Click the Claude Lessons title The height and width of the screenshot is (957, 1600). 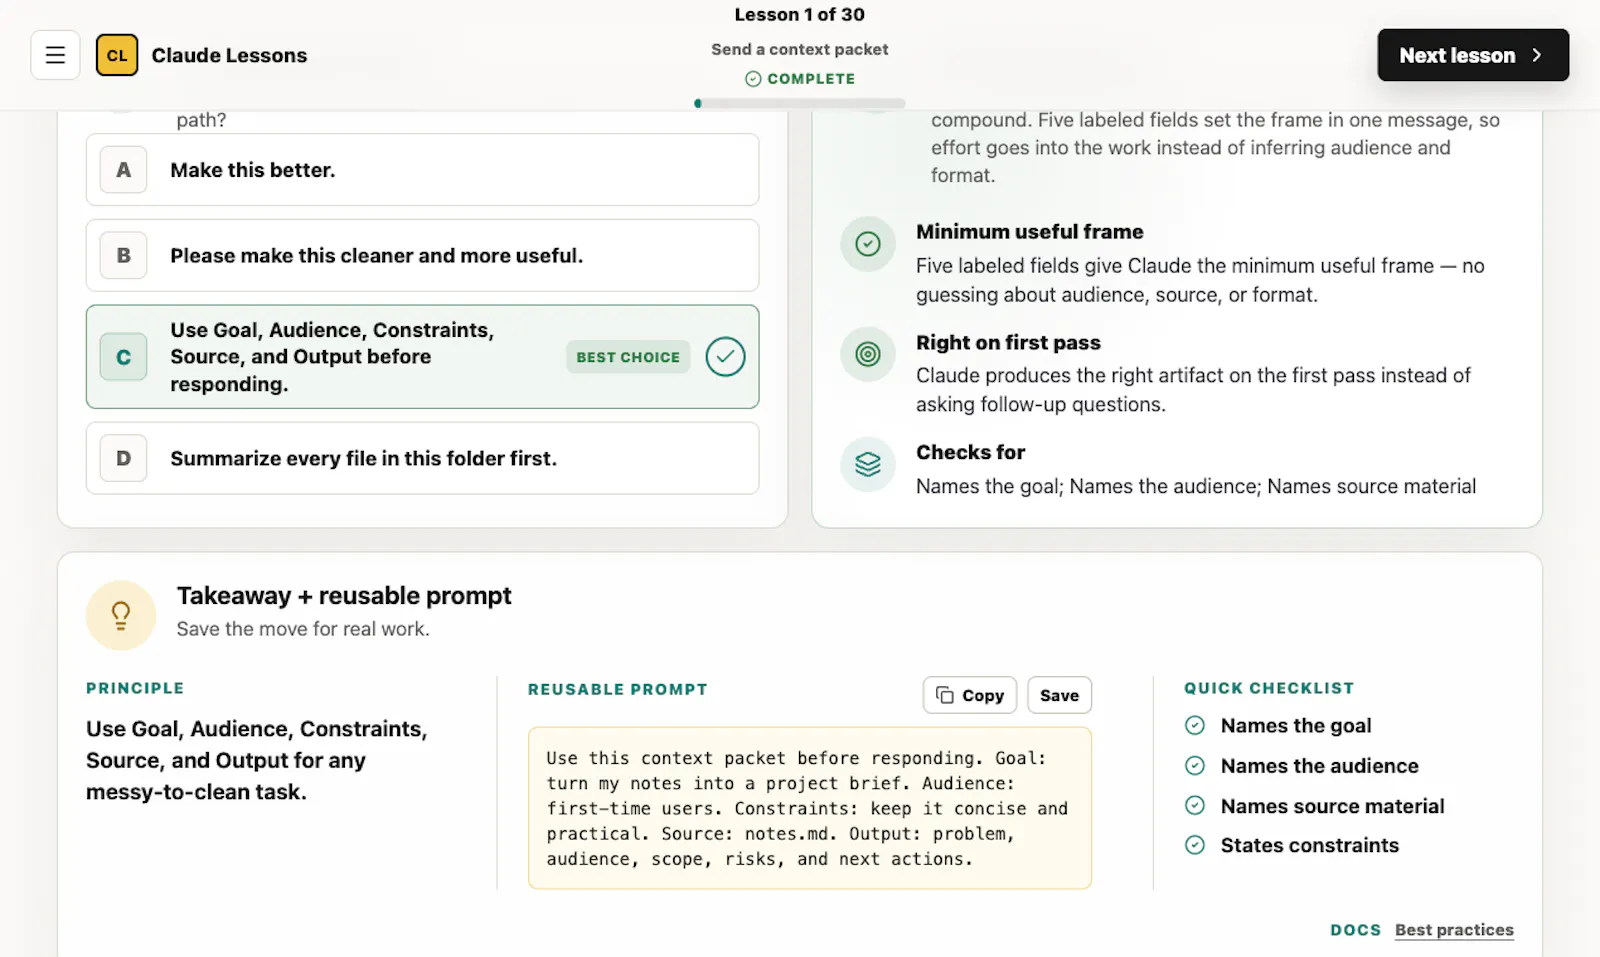point(229,55)
